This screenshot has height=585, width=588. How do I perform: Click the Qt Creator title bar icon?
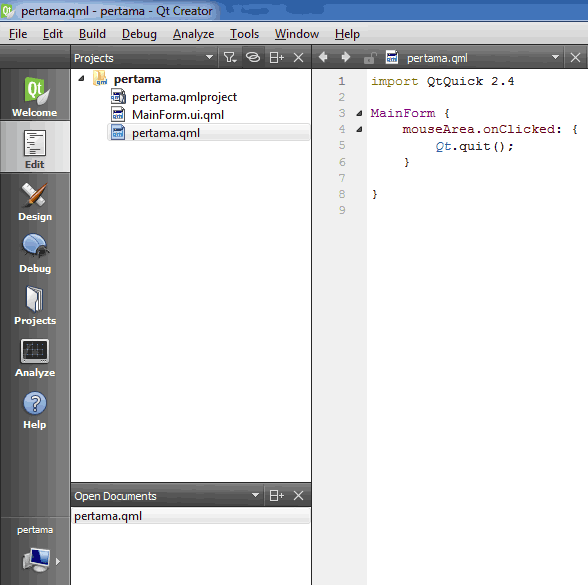click(8, 11)
